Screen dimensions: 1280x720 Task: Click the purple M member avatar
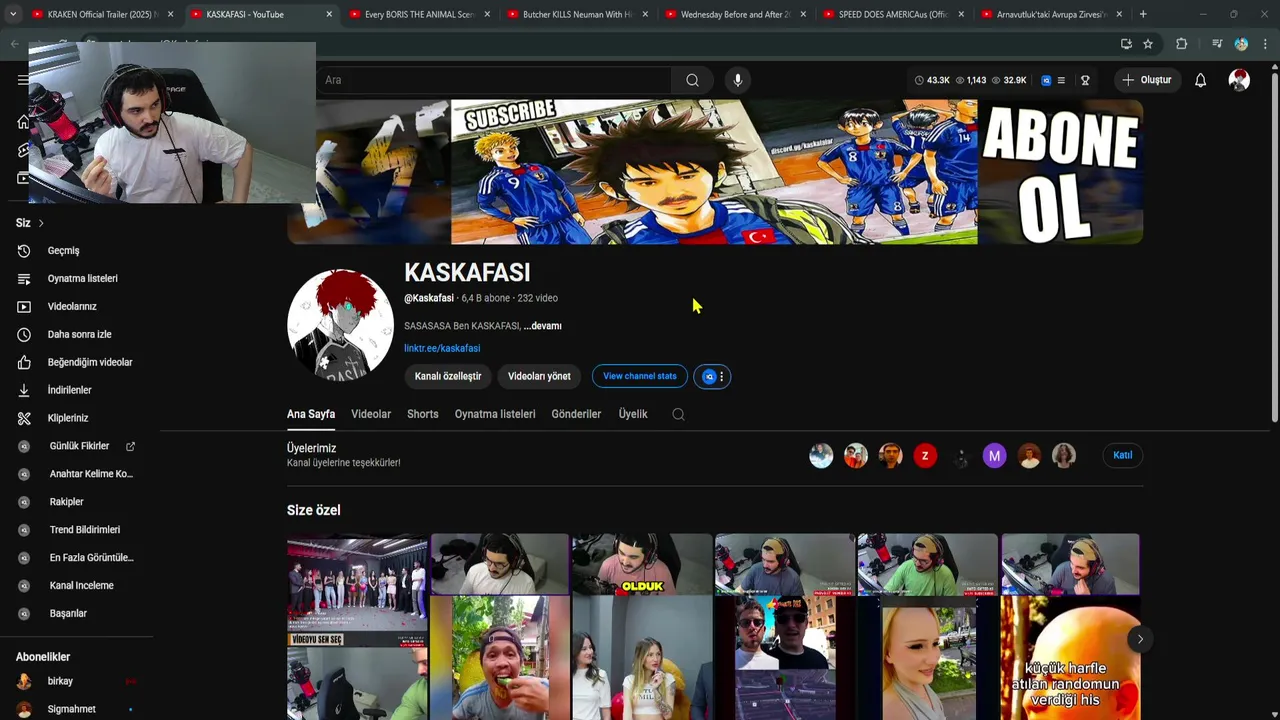(x=994, y=456)
